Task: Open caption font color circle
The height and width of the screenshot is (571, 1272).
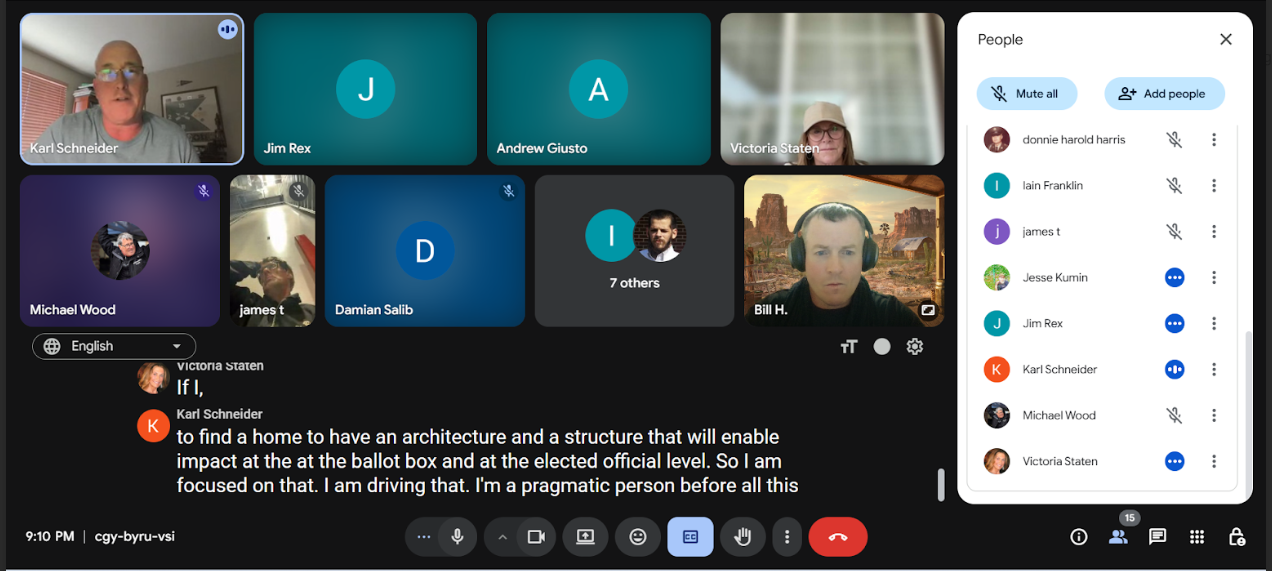Action: click(882, 347)
